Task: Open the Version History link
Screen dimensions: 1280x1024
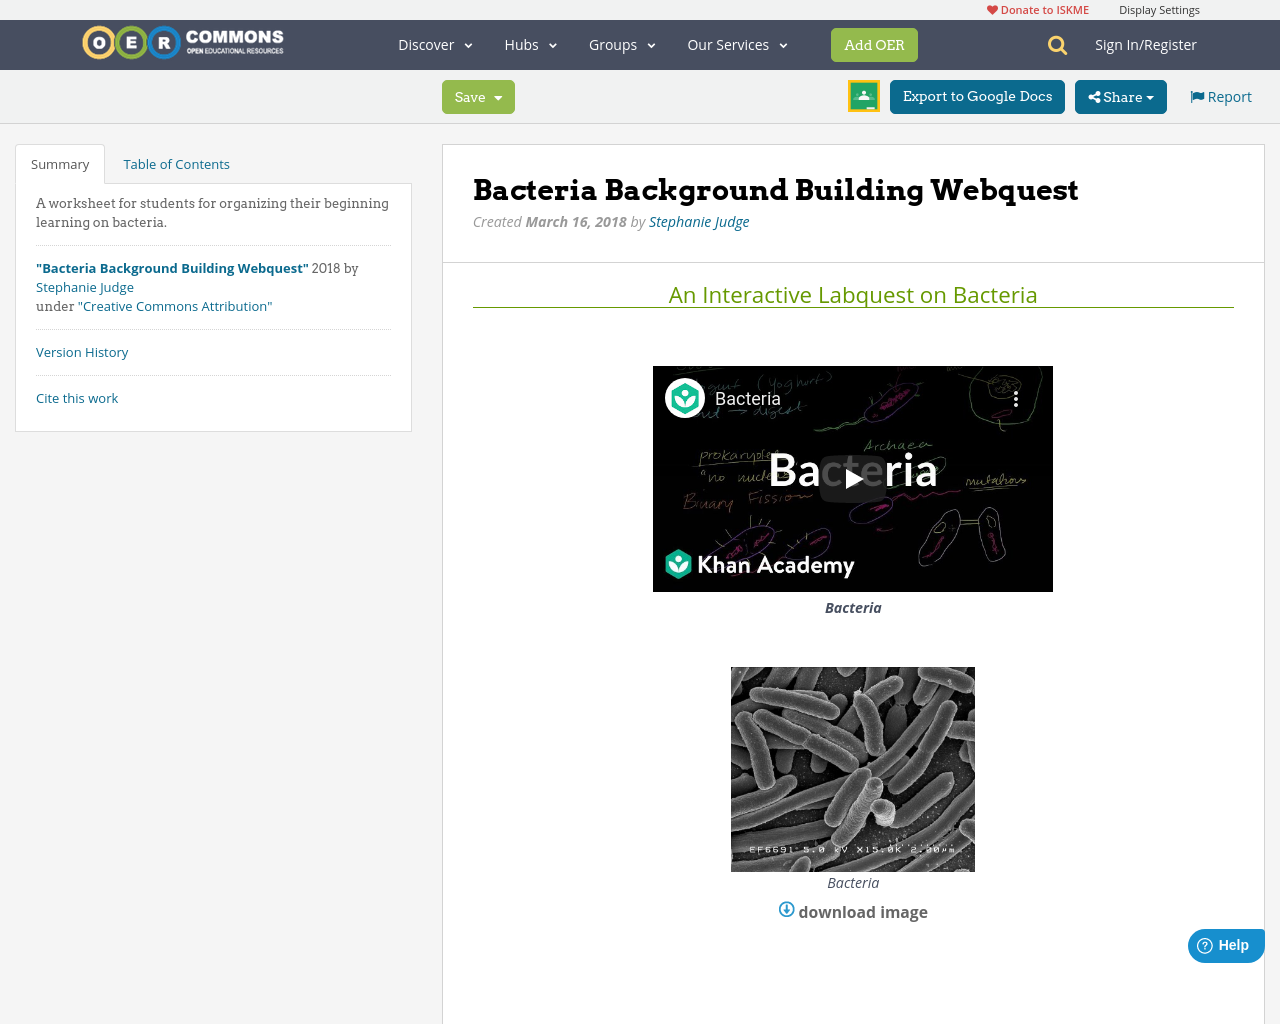Action: (x=82, y=351)
